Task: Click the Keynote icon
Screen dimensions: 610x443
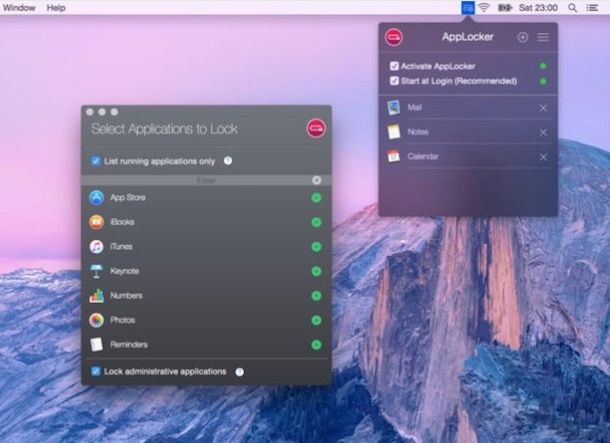Action: point(96,271)
